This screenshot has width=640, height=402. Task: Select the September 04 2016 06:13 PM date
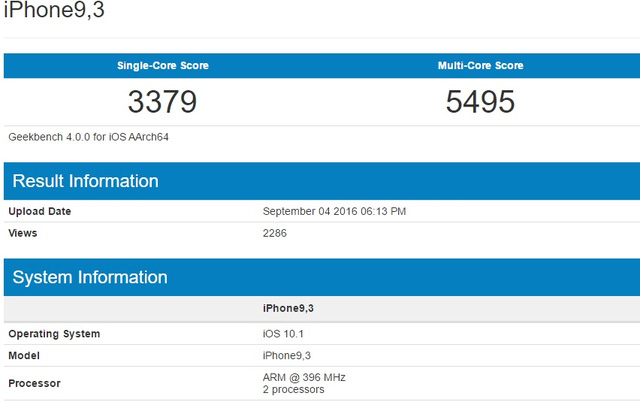[334, 211]
